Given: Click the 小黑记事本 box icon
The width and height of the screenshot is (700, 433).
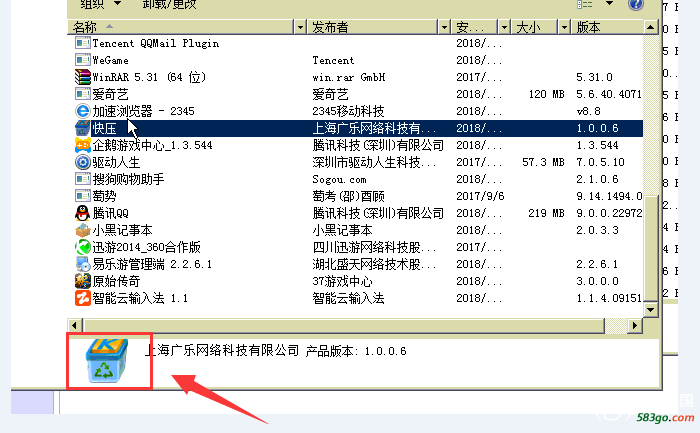Looking at the screenshot, I should 83,230.
